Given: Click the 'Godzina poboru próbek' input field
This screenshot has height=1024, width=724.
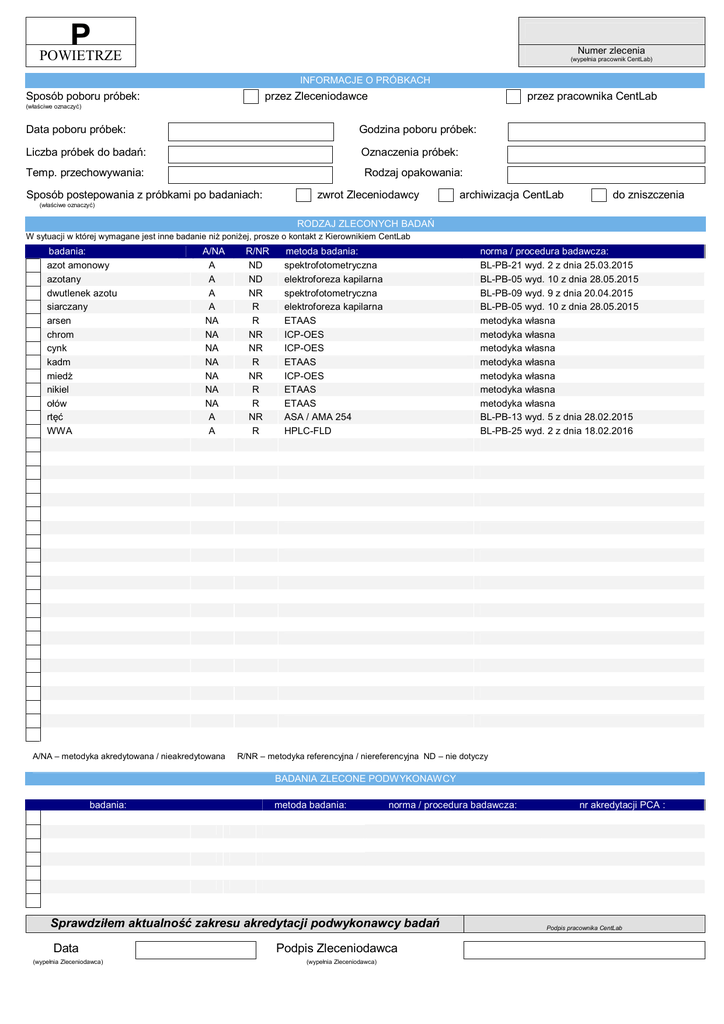Looking at the screenshot, I should (x=606, y=132).
